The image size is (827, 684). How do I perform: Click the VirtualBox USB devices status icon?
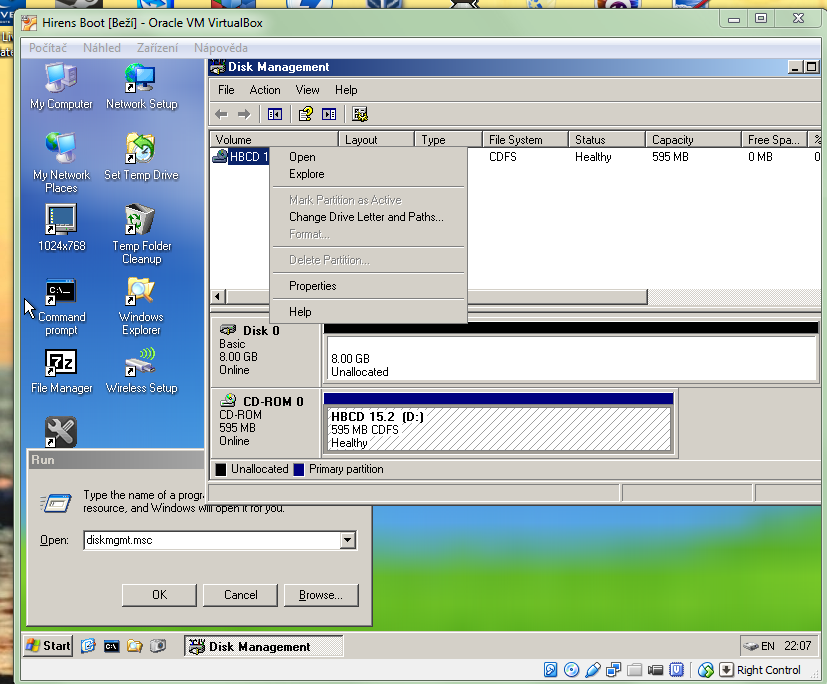(592, 670)
